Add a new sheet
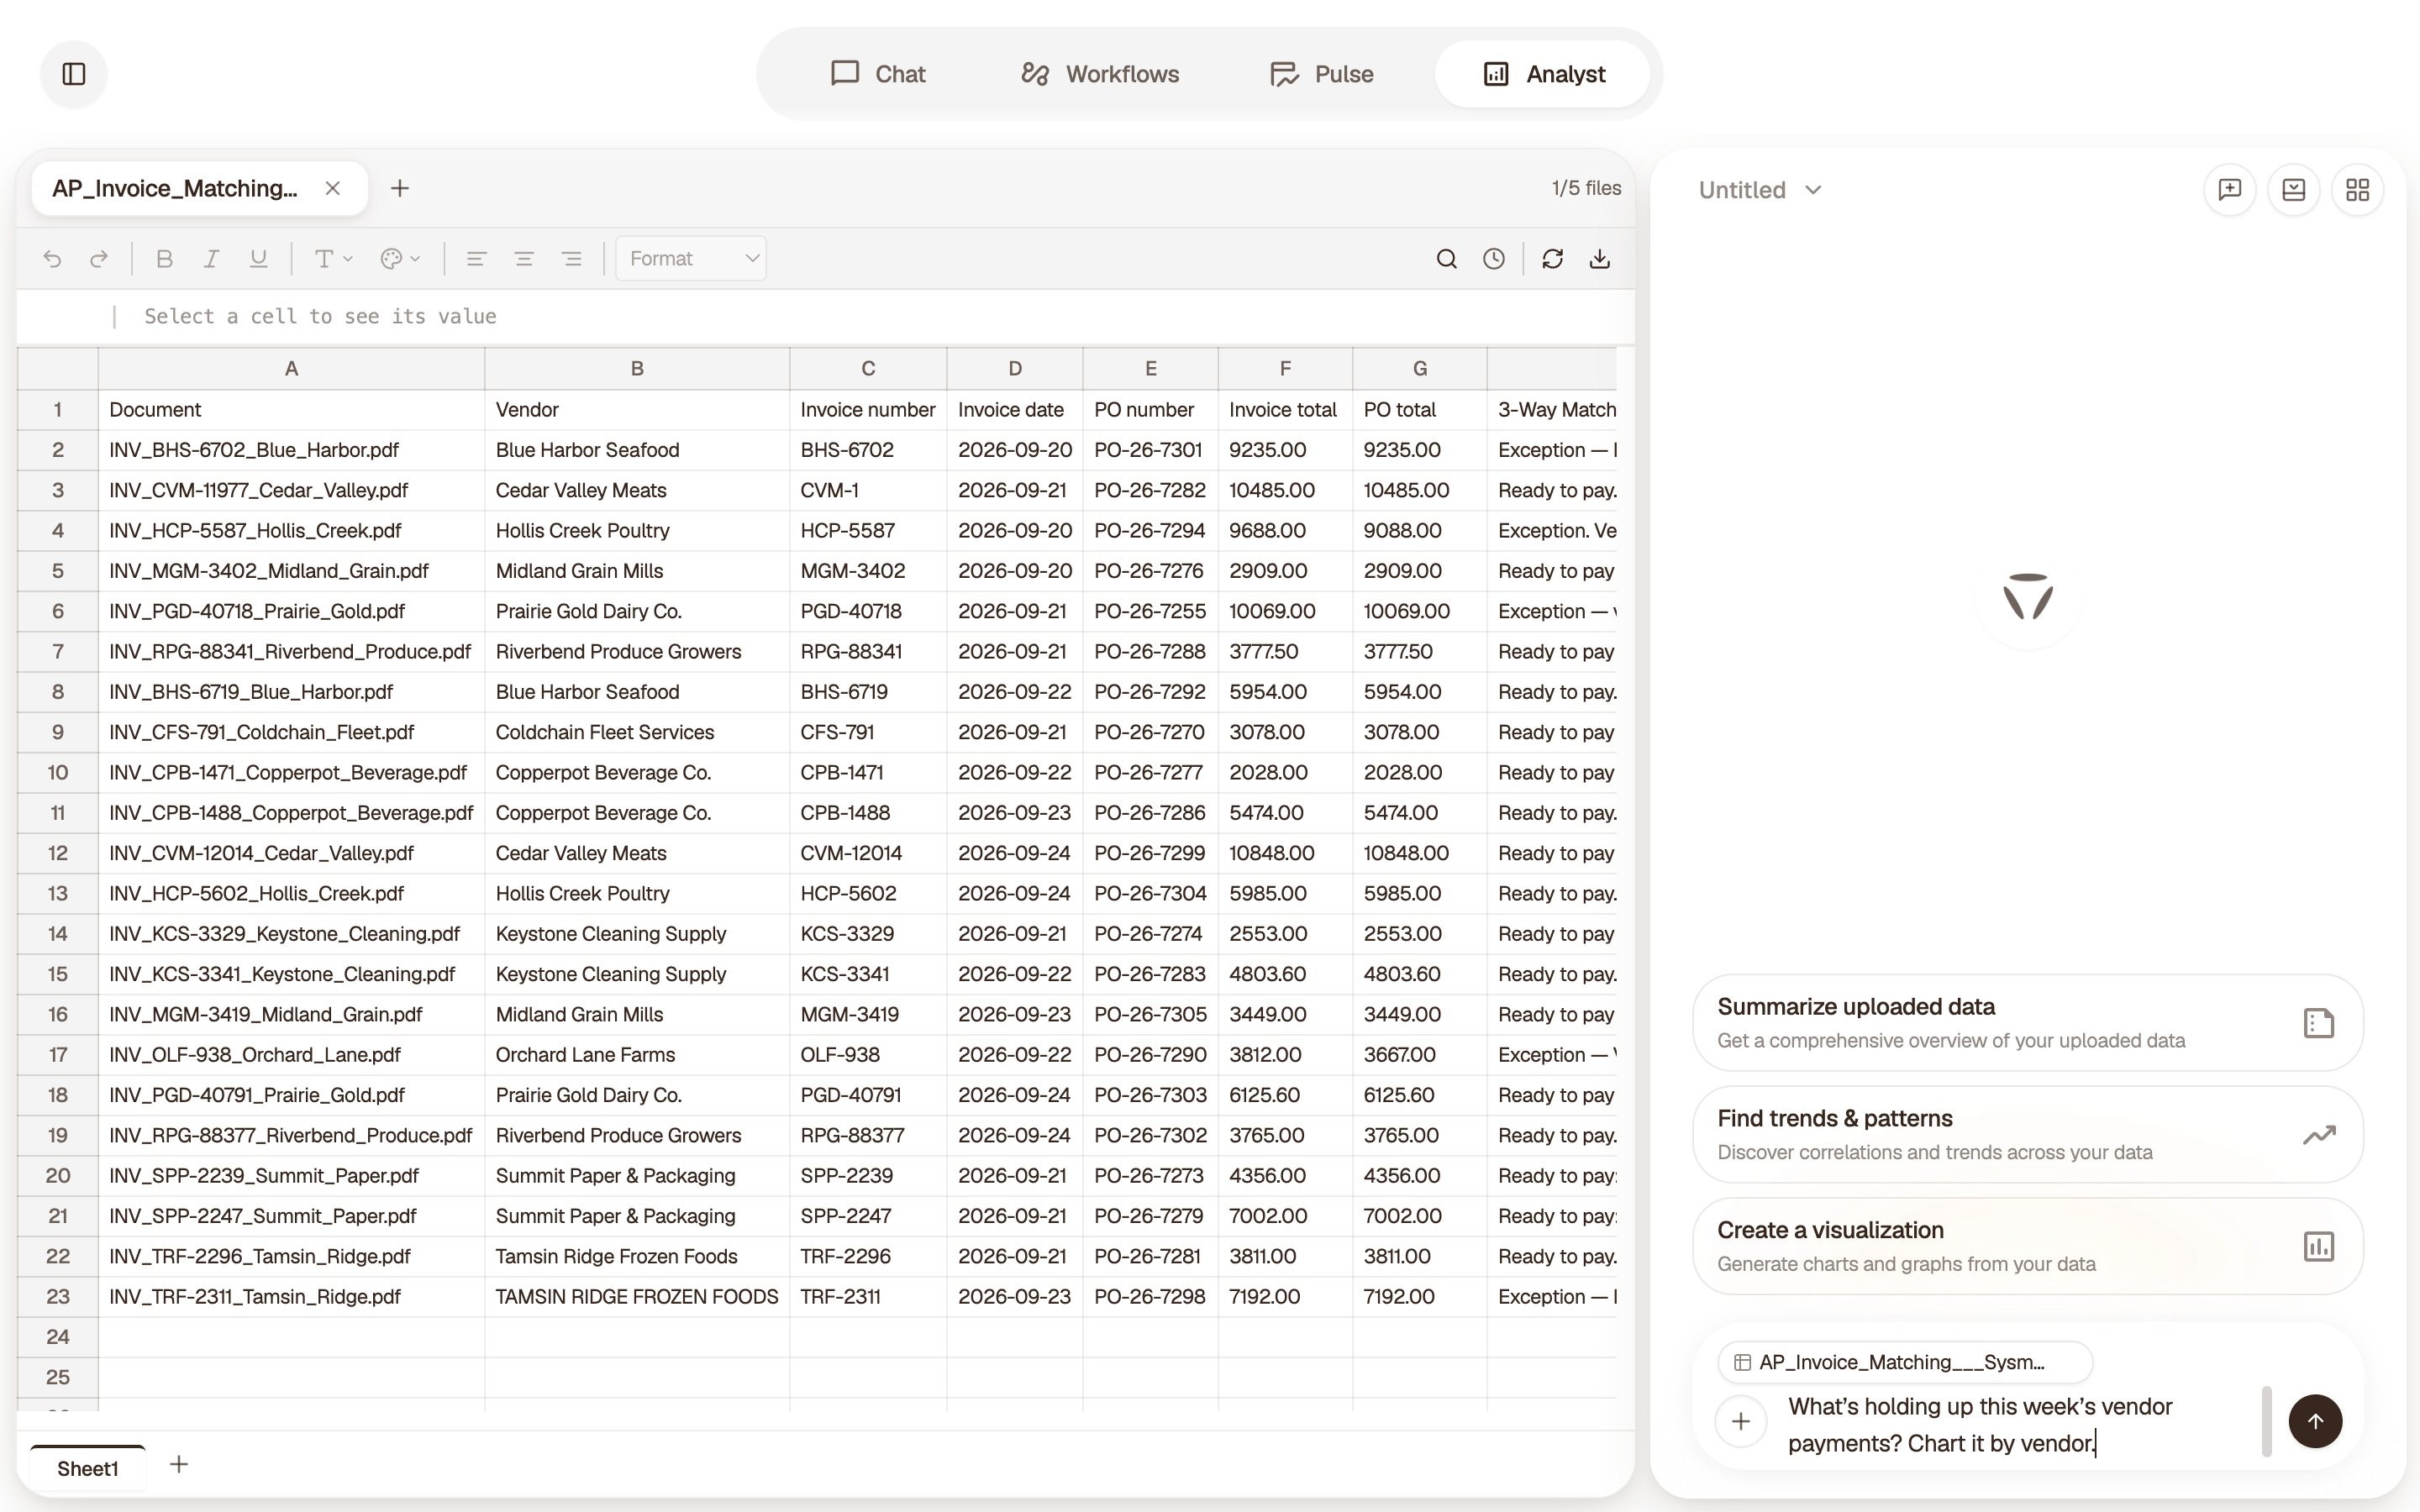Screen dimensions: 2420x1512 click(x=179, y=1465)
